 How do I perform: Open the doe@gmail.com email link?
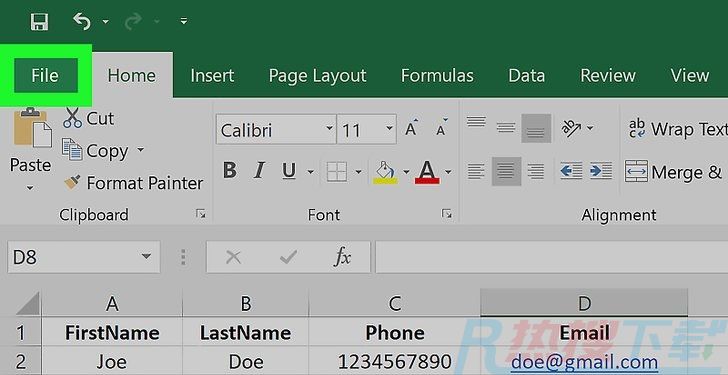pyautogui.click(x=584, y=361)
